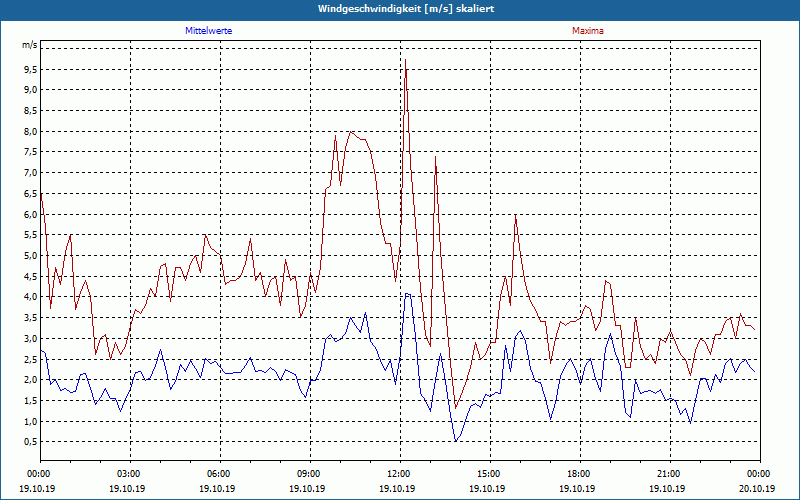Click the '19.10.19' date under 12:00
The height and width of the screenshot is (500, 800).
(397, 488)
